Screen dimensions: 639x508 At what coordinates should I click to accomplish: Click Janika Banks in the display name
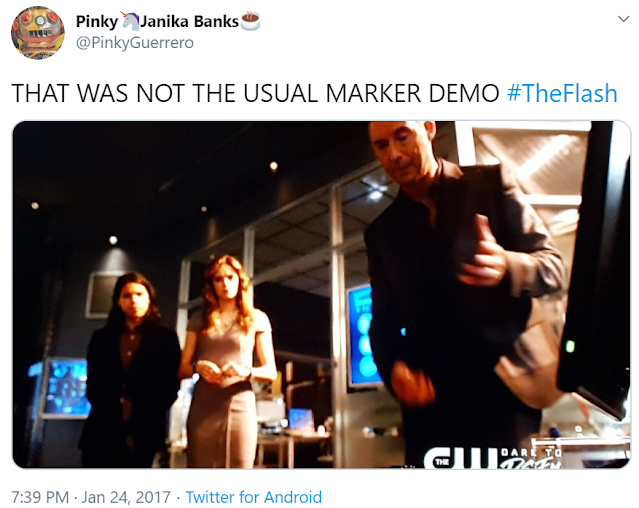click(x=189, y=22)
